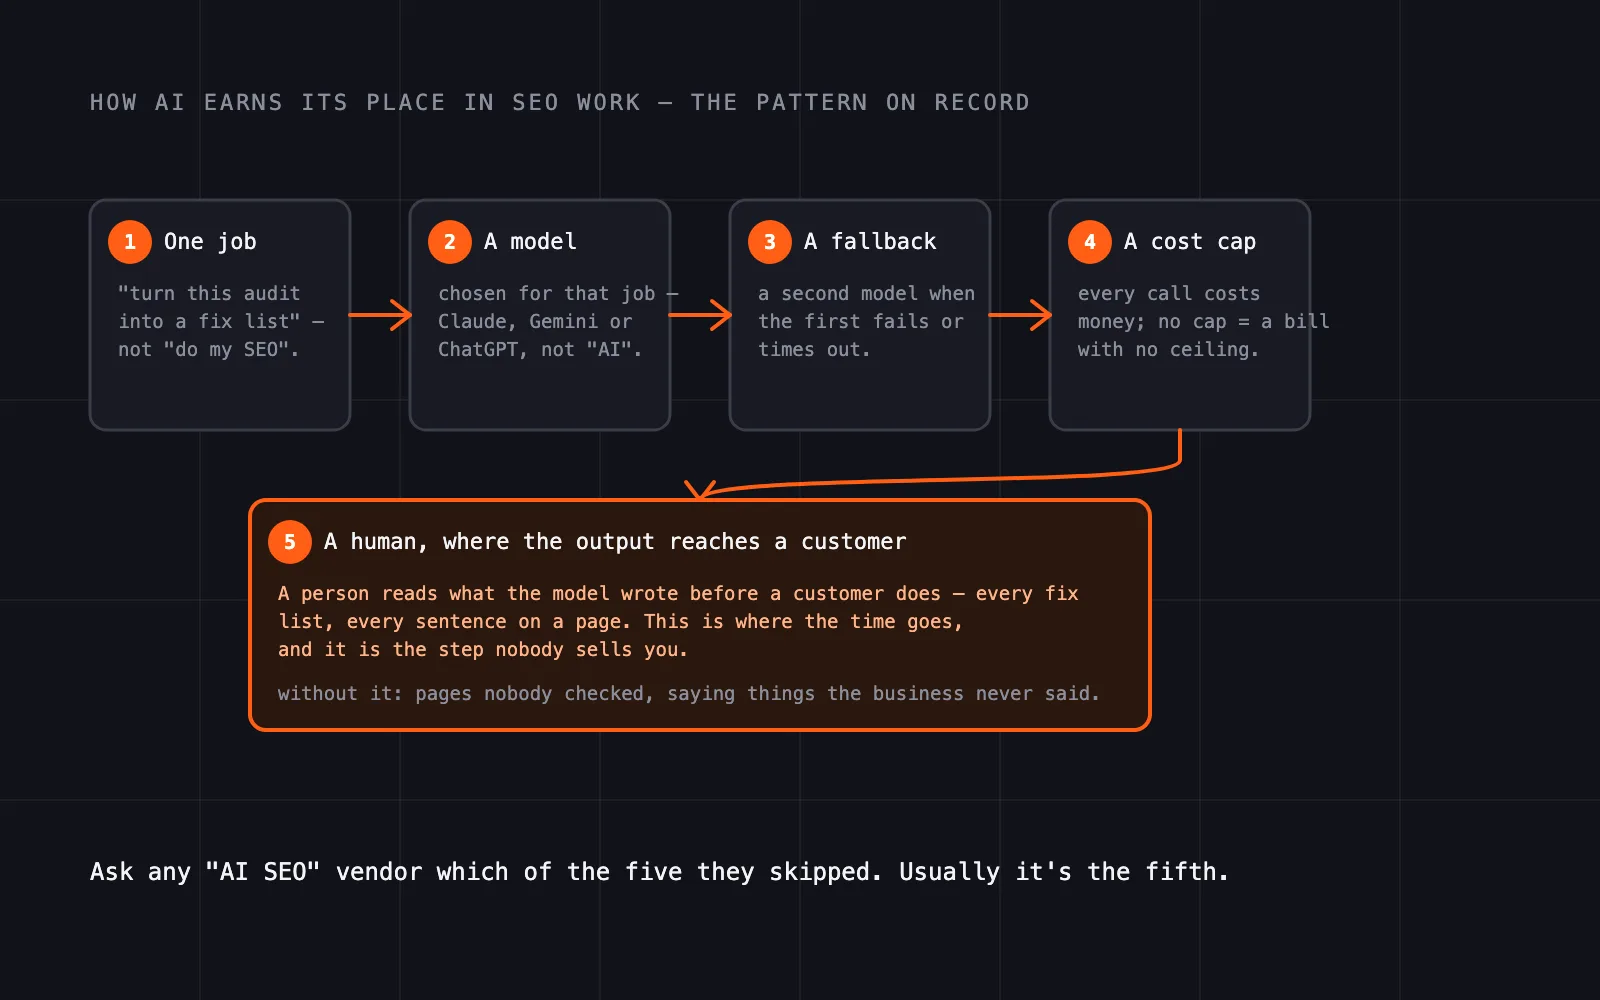Click heading 'A human, where the output reaches a customer'
The image size is (1600, 1000).
coord(615,542)
